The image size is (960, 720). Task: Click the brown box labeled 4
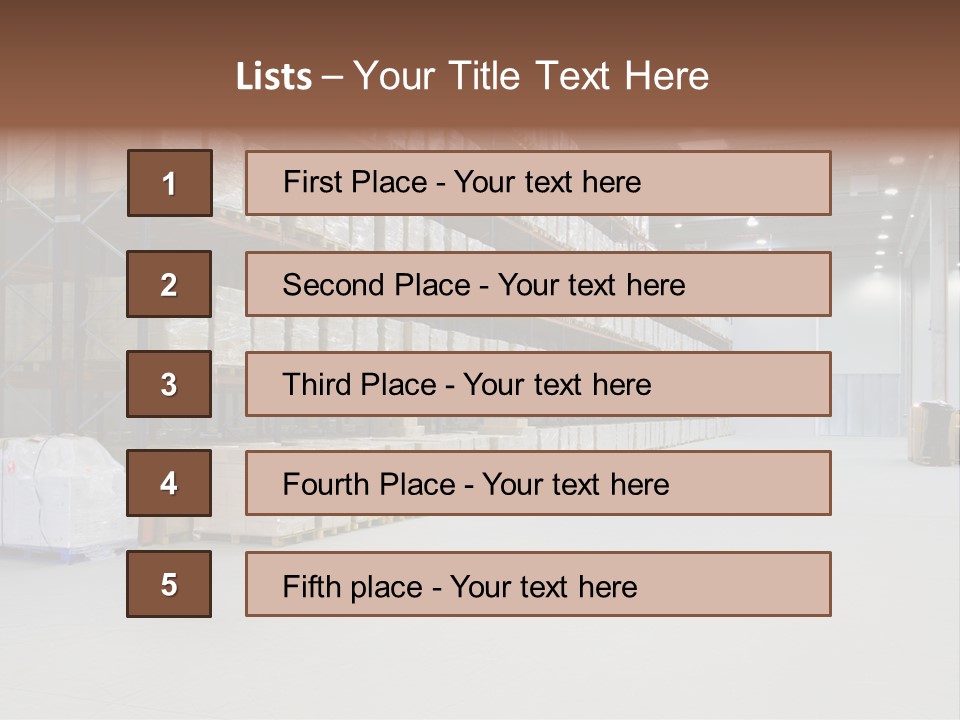pos(169,483)
